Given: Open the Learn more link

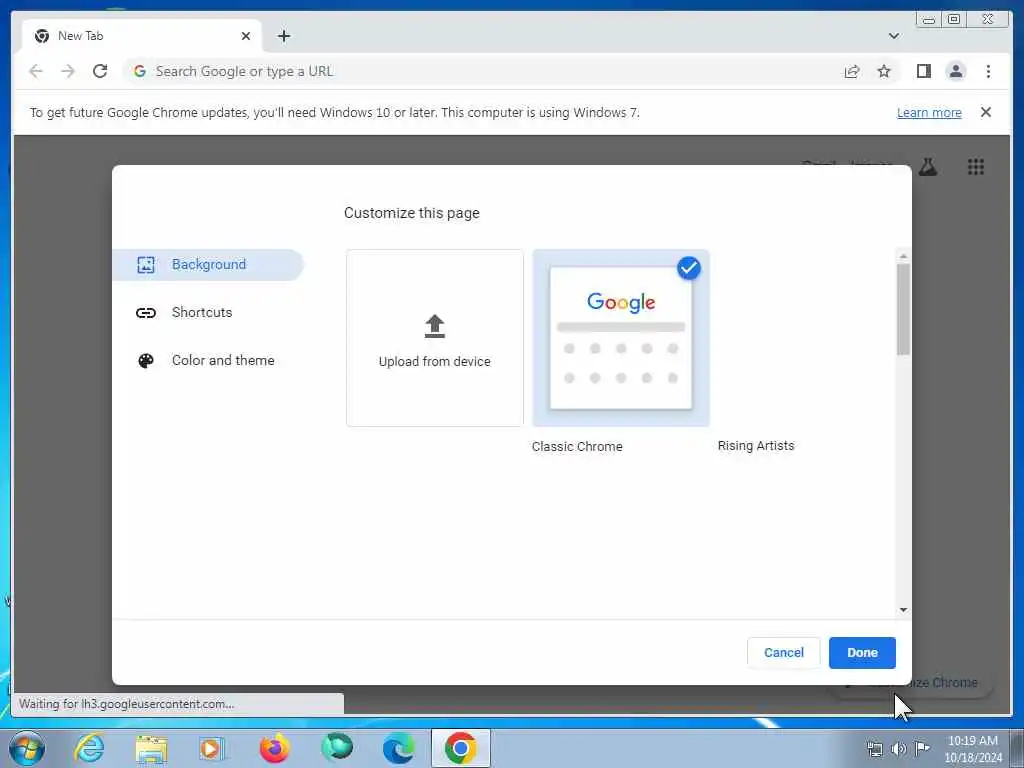Looking at the screenshot, I should [929, 112].
